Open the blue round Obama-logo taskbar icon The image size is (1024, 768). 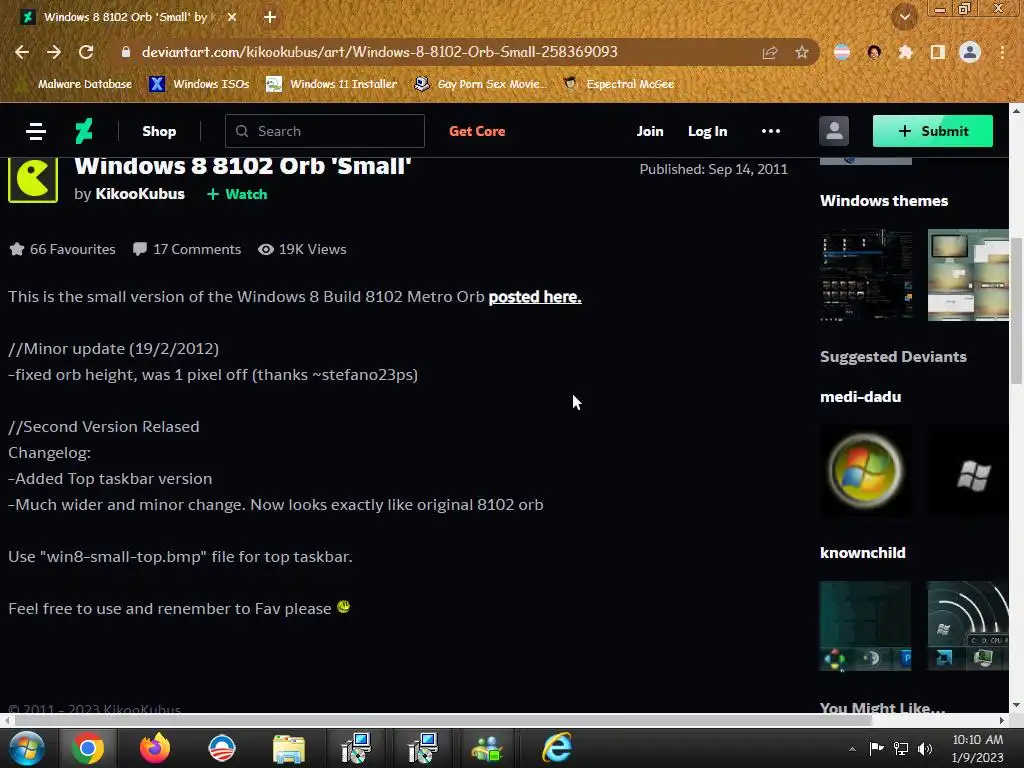pos(222,748)
